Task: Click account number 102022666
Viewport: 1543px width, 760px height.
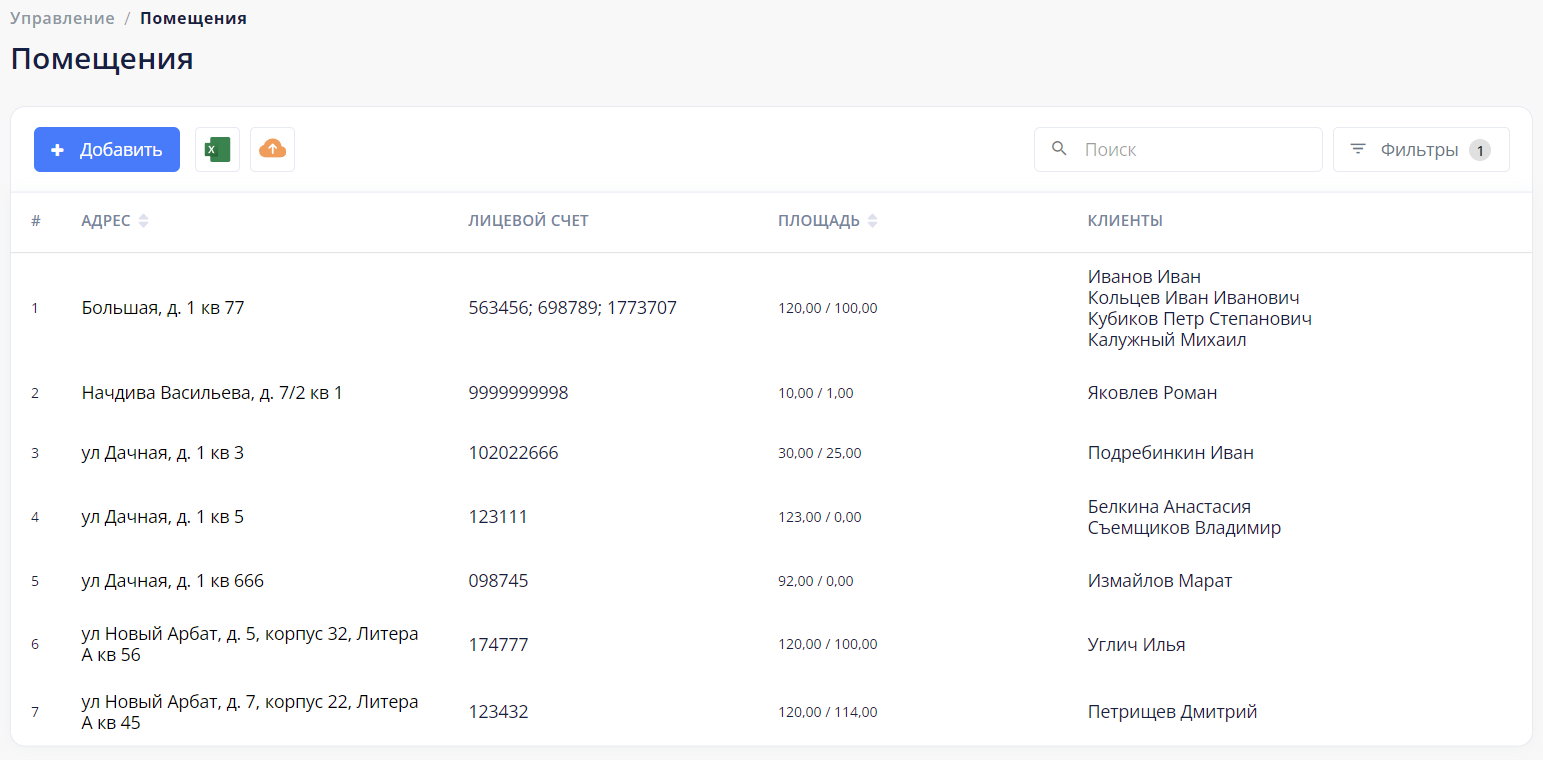Action: click(x=513, y=453)
